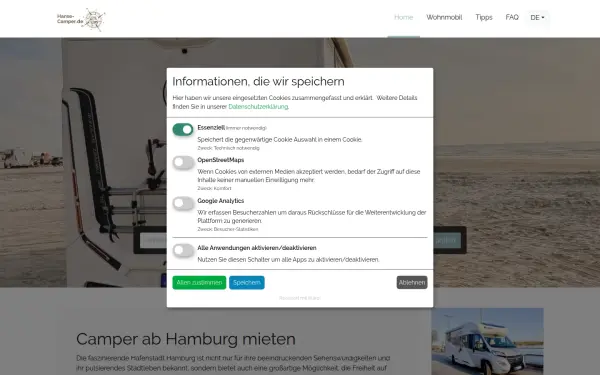Click the Speichern button

pos(246,282)
